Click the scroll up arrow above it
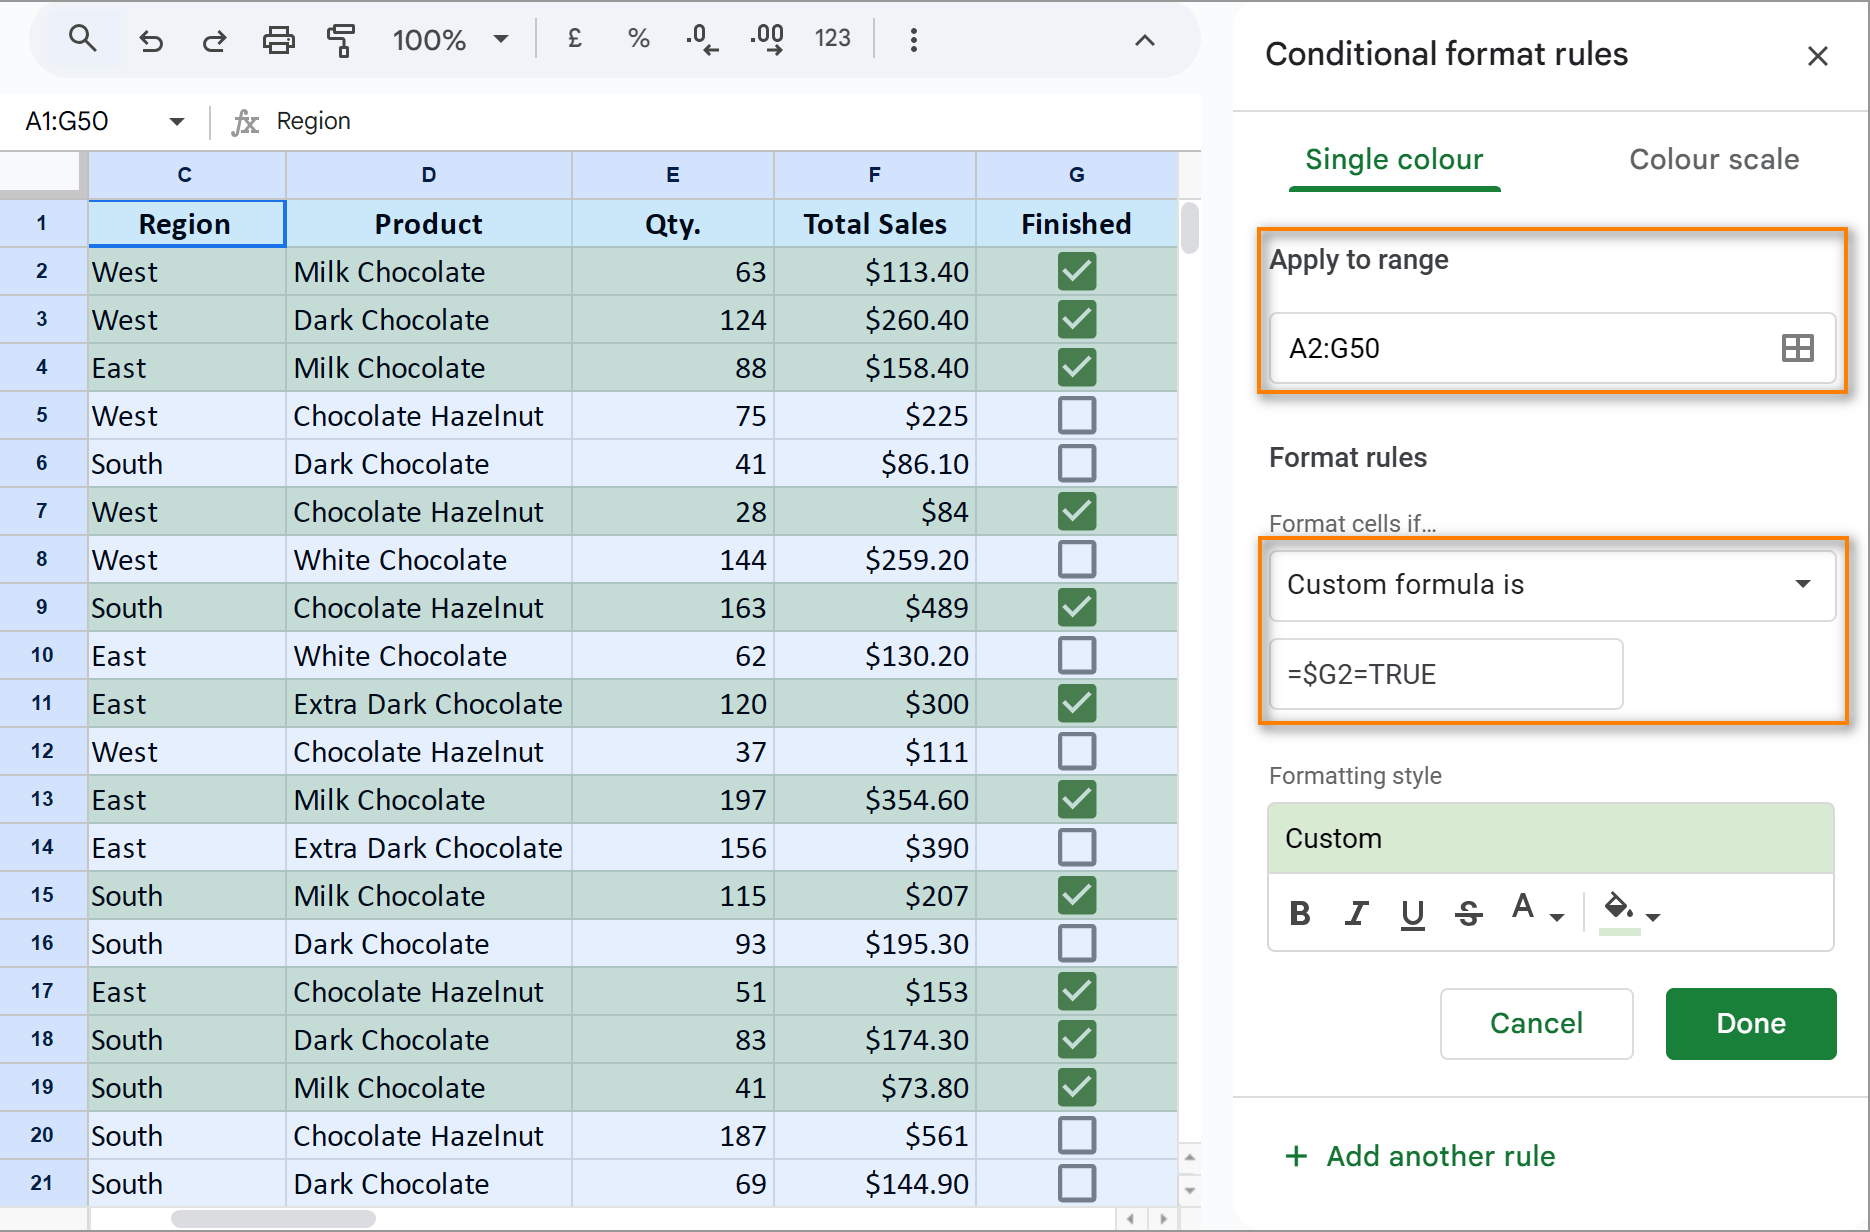 tap(1189, 1157)
